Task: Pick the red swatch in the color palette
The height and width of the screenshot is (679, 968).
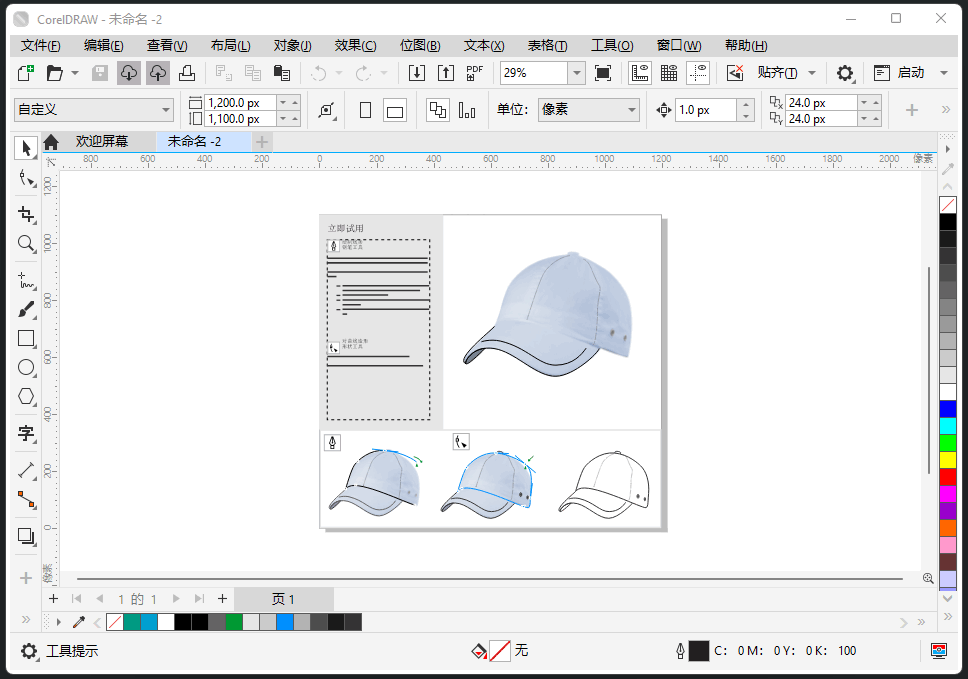Action: click(x=947, y=477)
